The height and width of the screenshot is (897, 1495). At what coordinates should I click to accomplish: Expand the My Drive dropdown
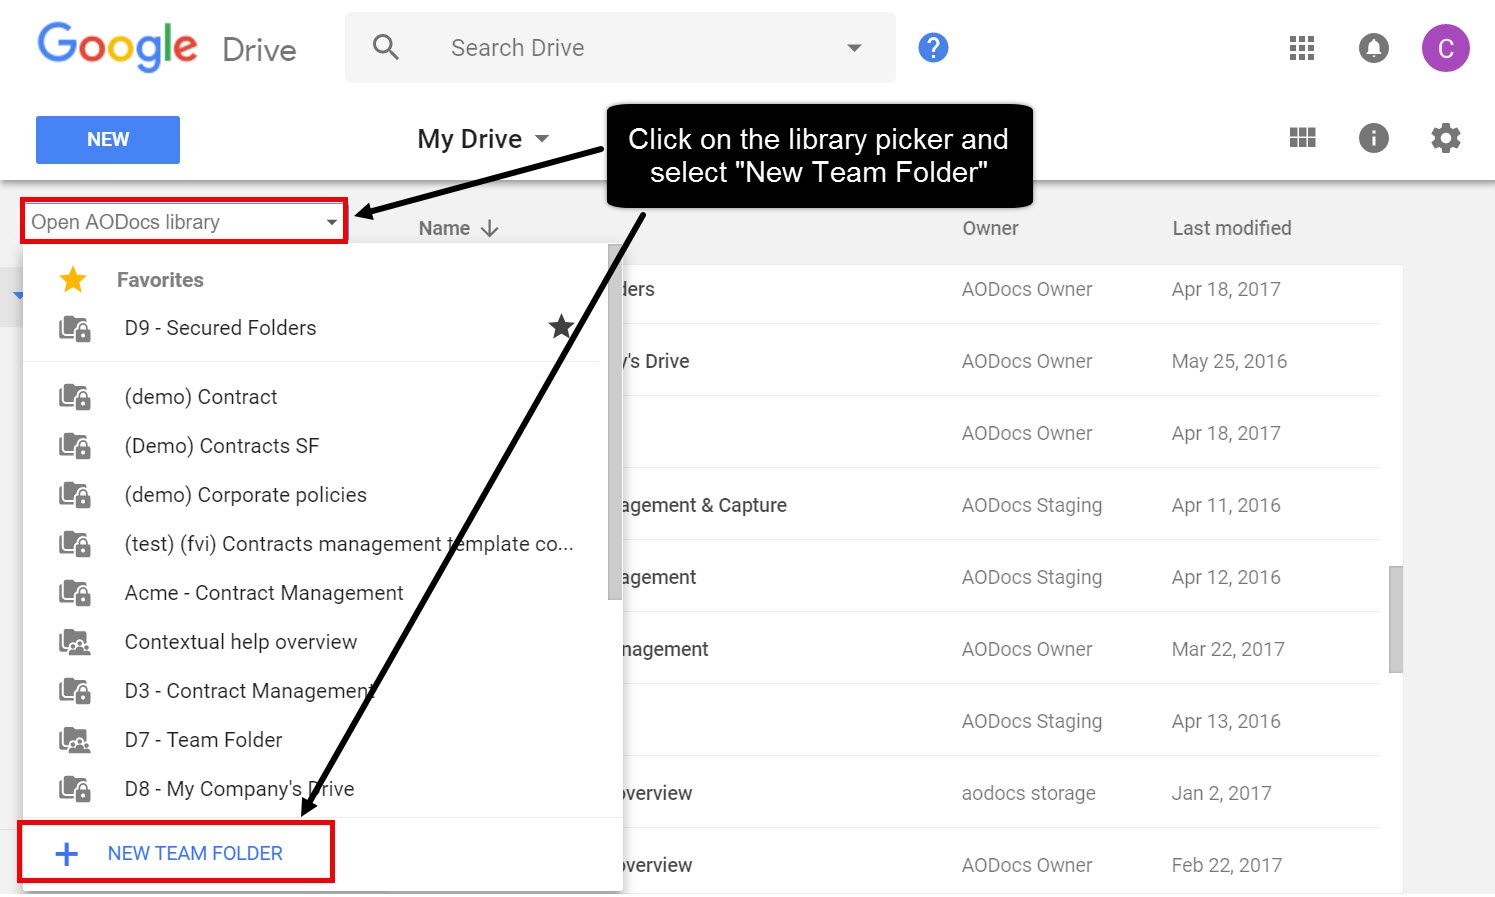pos(542,139)
